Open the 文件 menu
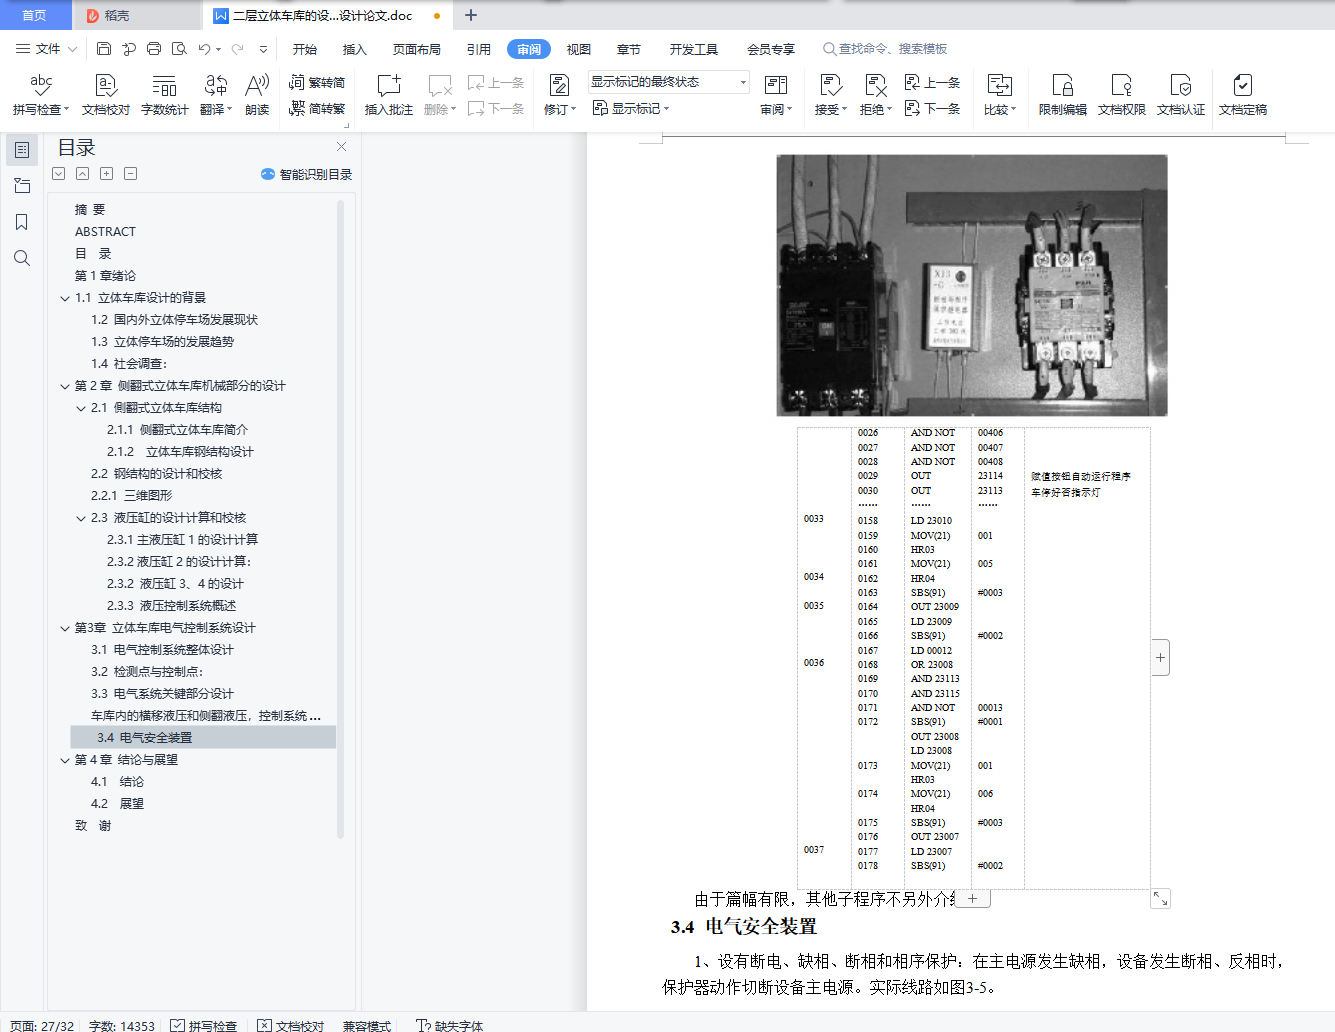Screen dimensions: 1335x1032 [x=47, y=49]
